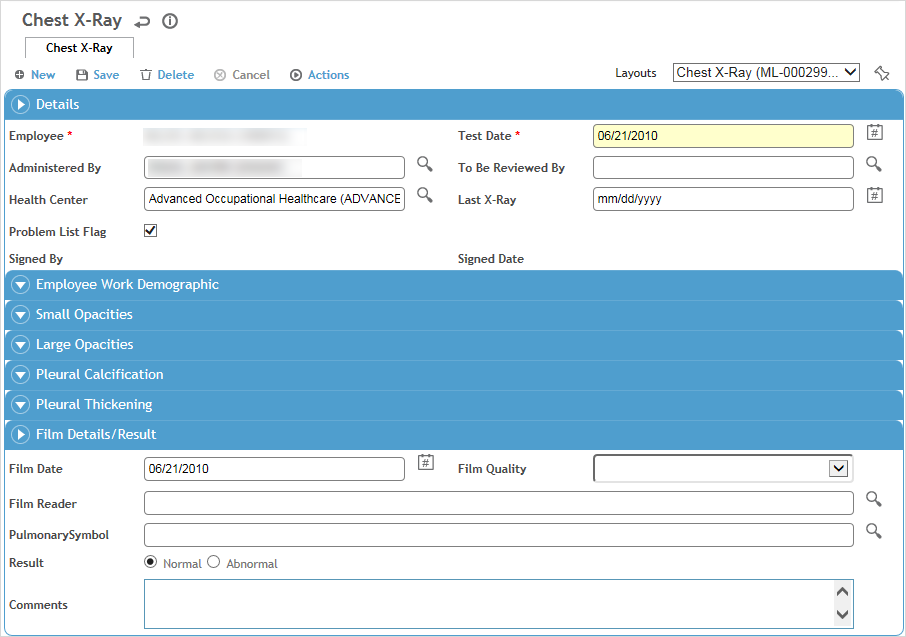Save the Chest X-Ray record
906x637 pixels.
pos(98,75)
